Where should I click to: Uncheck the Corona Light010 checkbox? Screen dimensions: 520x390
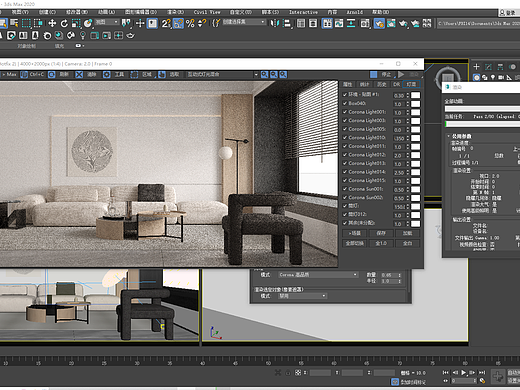[x=345, y=138]
